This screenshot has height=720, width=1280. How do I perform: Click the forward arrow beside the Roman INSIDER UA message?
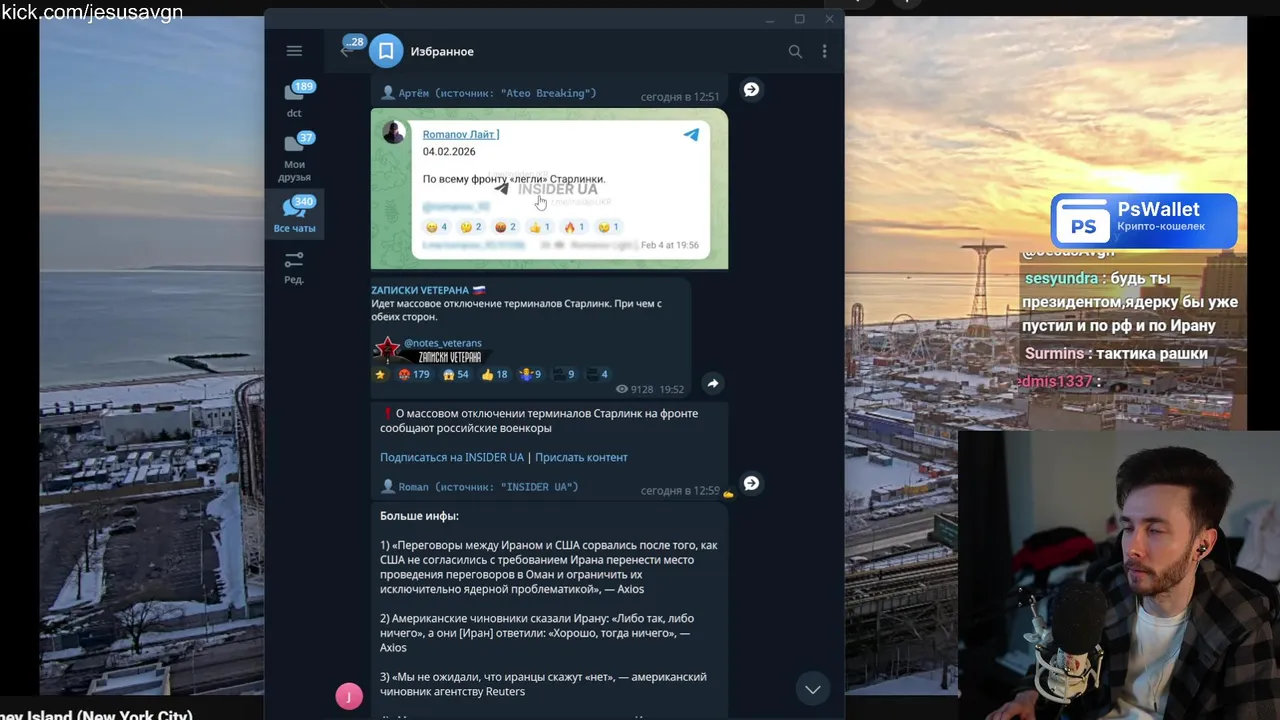(751, 483)
